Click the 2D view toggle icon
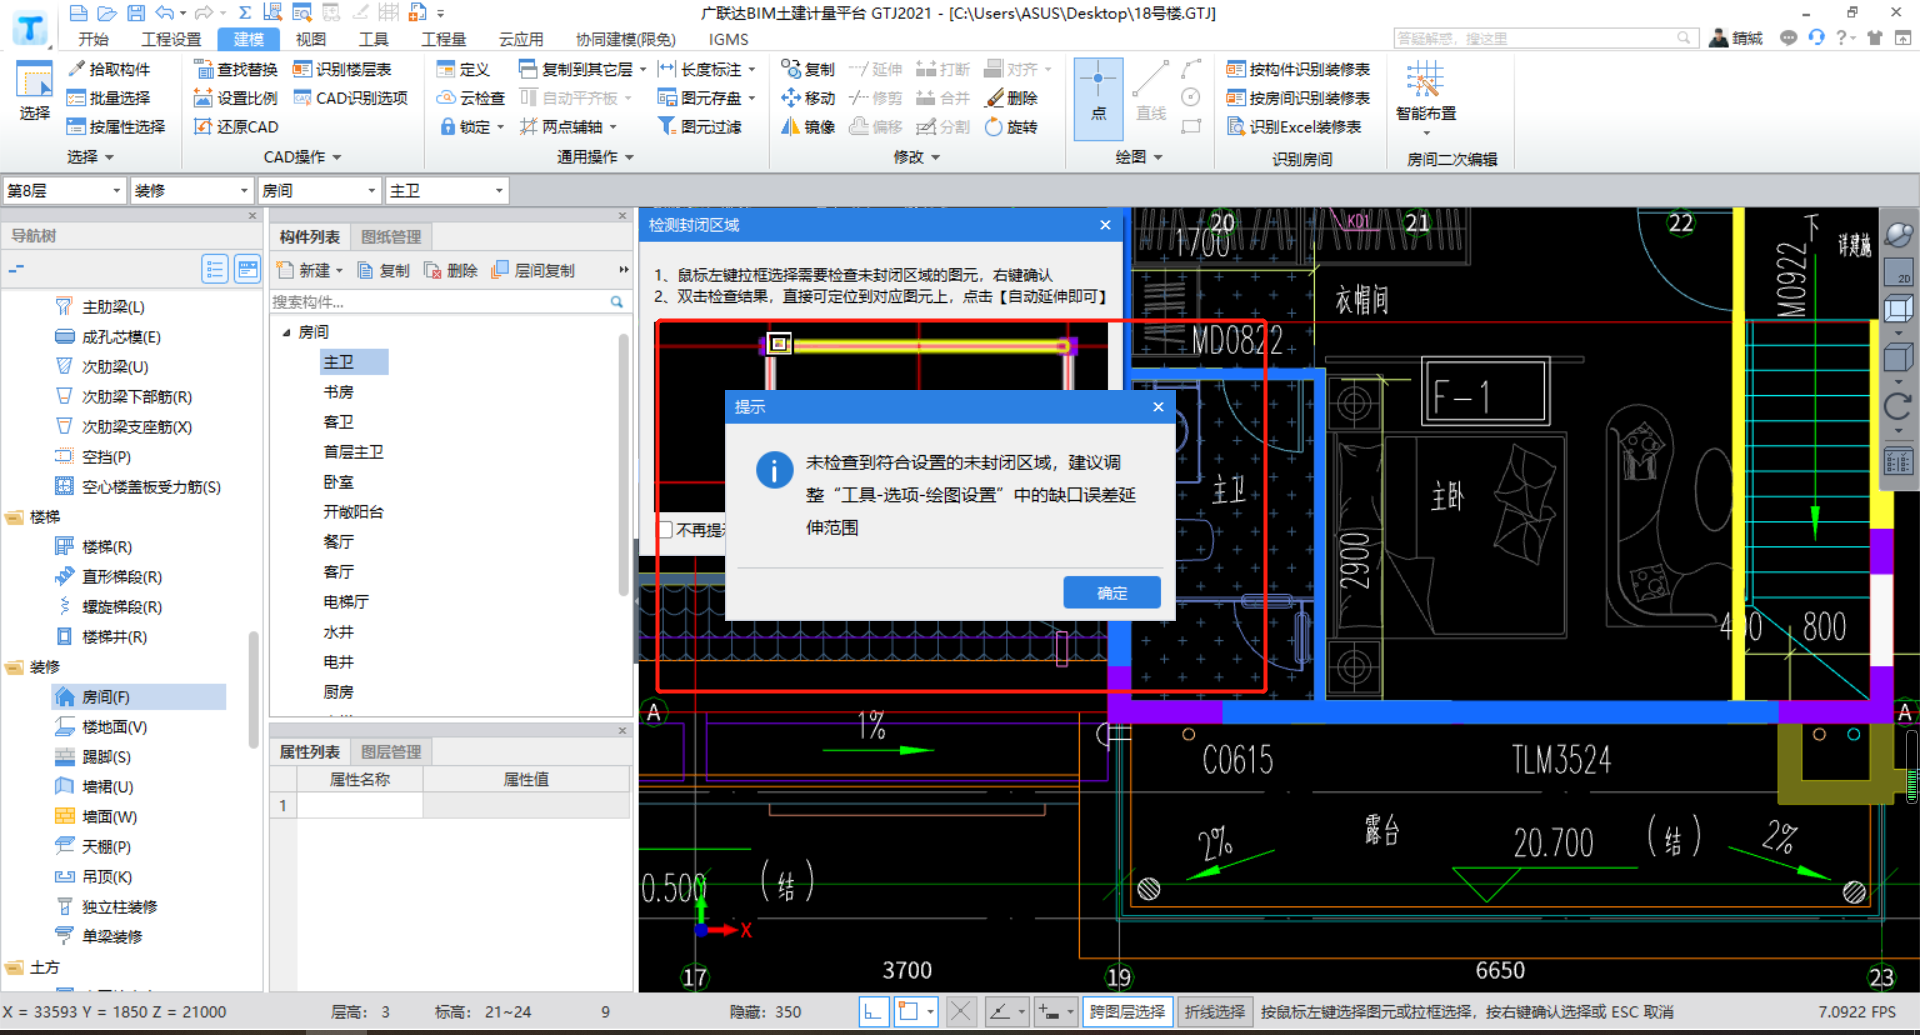 [x=1898, y=271]
